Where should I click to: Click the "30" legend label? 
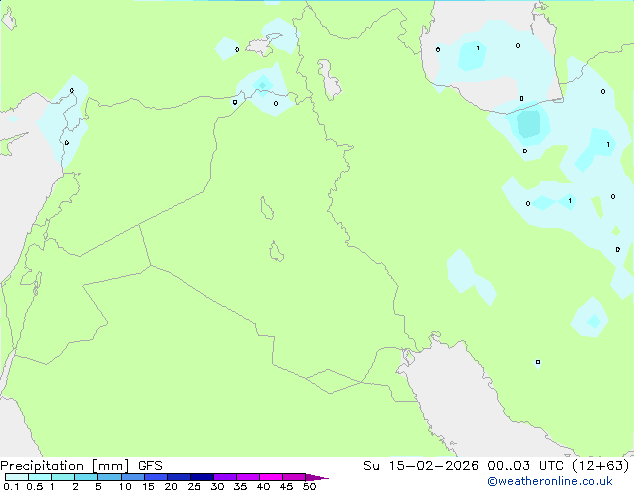point(217,486)
